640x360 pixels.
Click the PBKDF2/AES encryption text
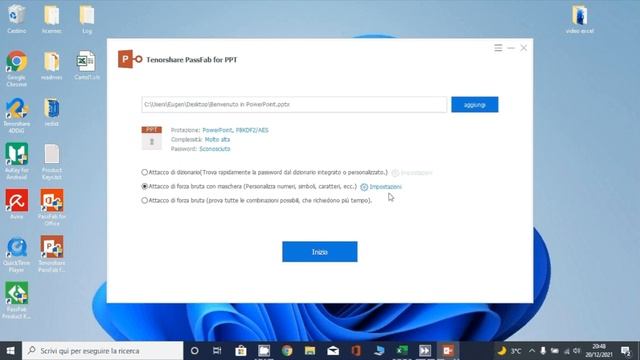click(x=252, y=130)
